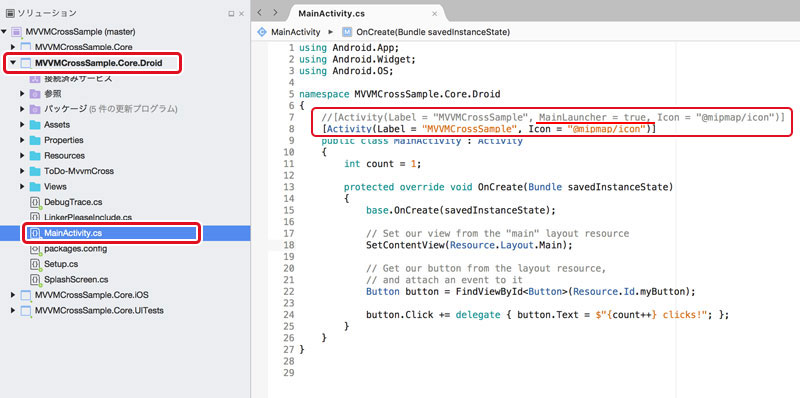The height and width of the screenshot is (398, 800).
Task: Open the MainActivity breadcrumb dropdown
Action: tap(296, 32)
